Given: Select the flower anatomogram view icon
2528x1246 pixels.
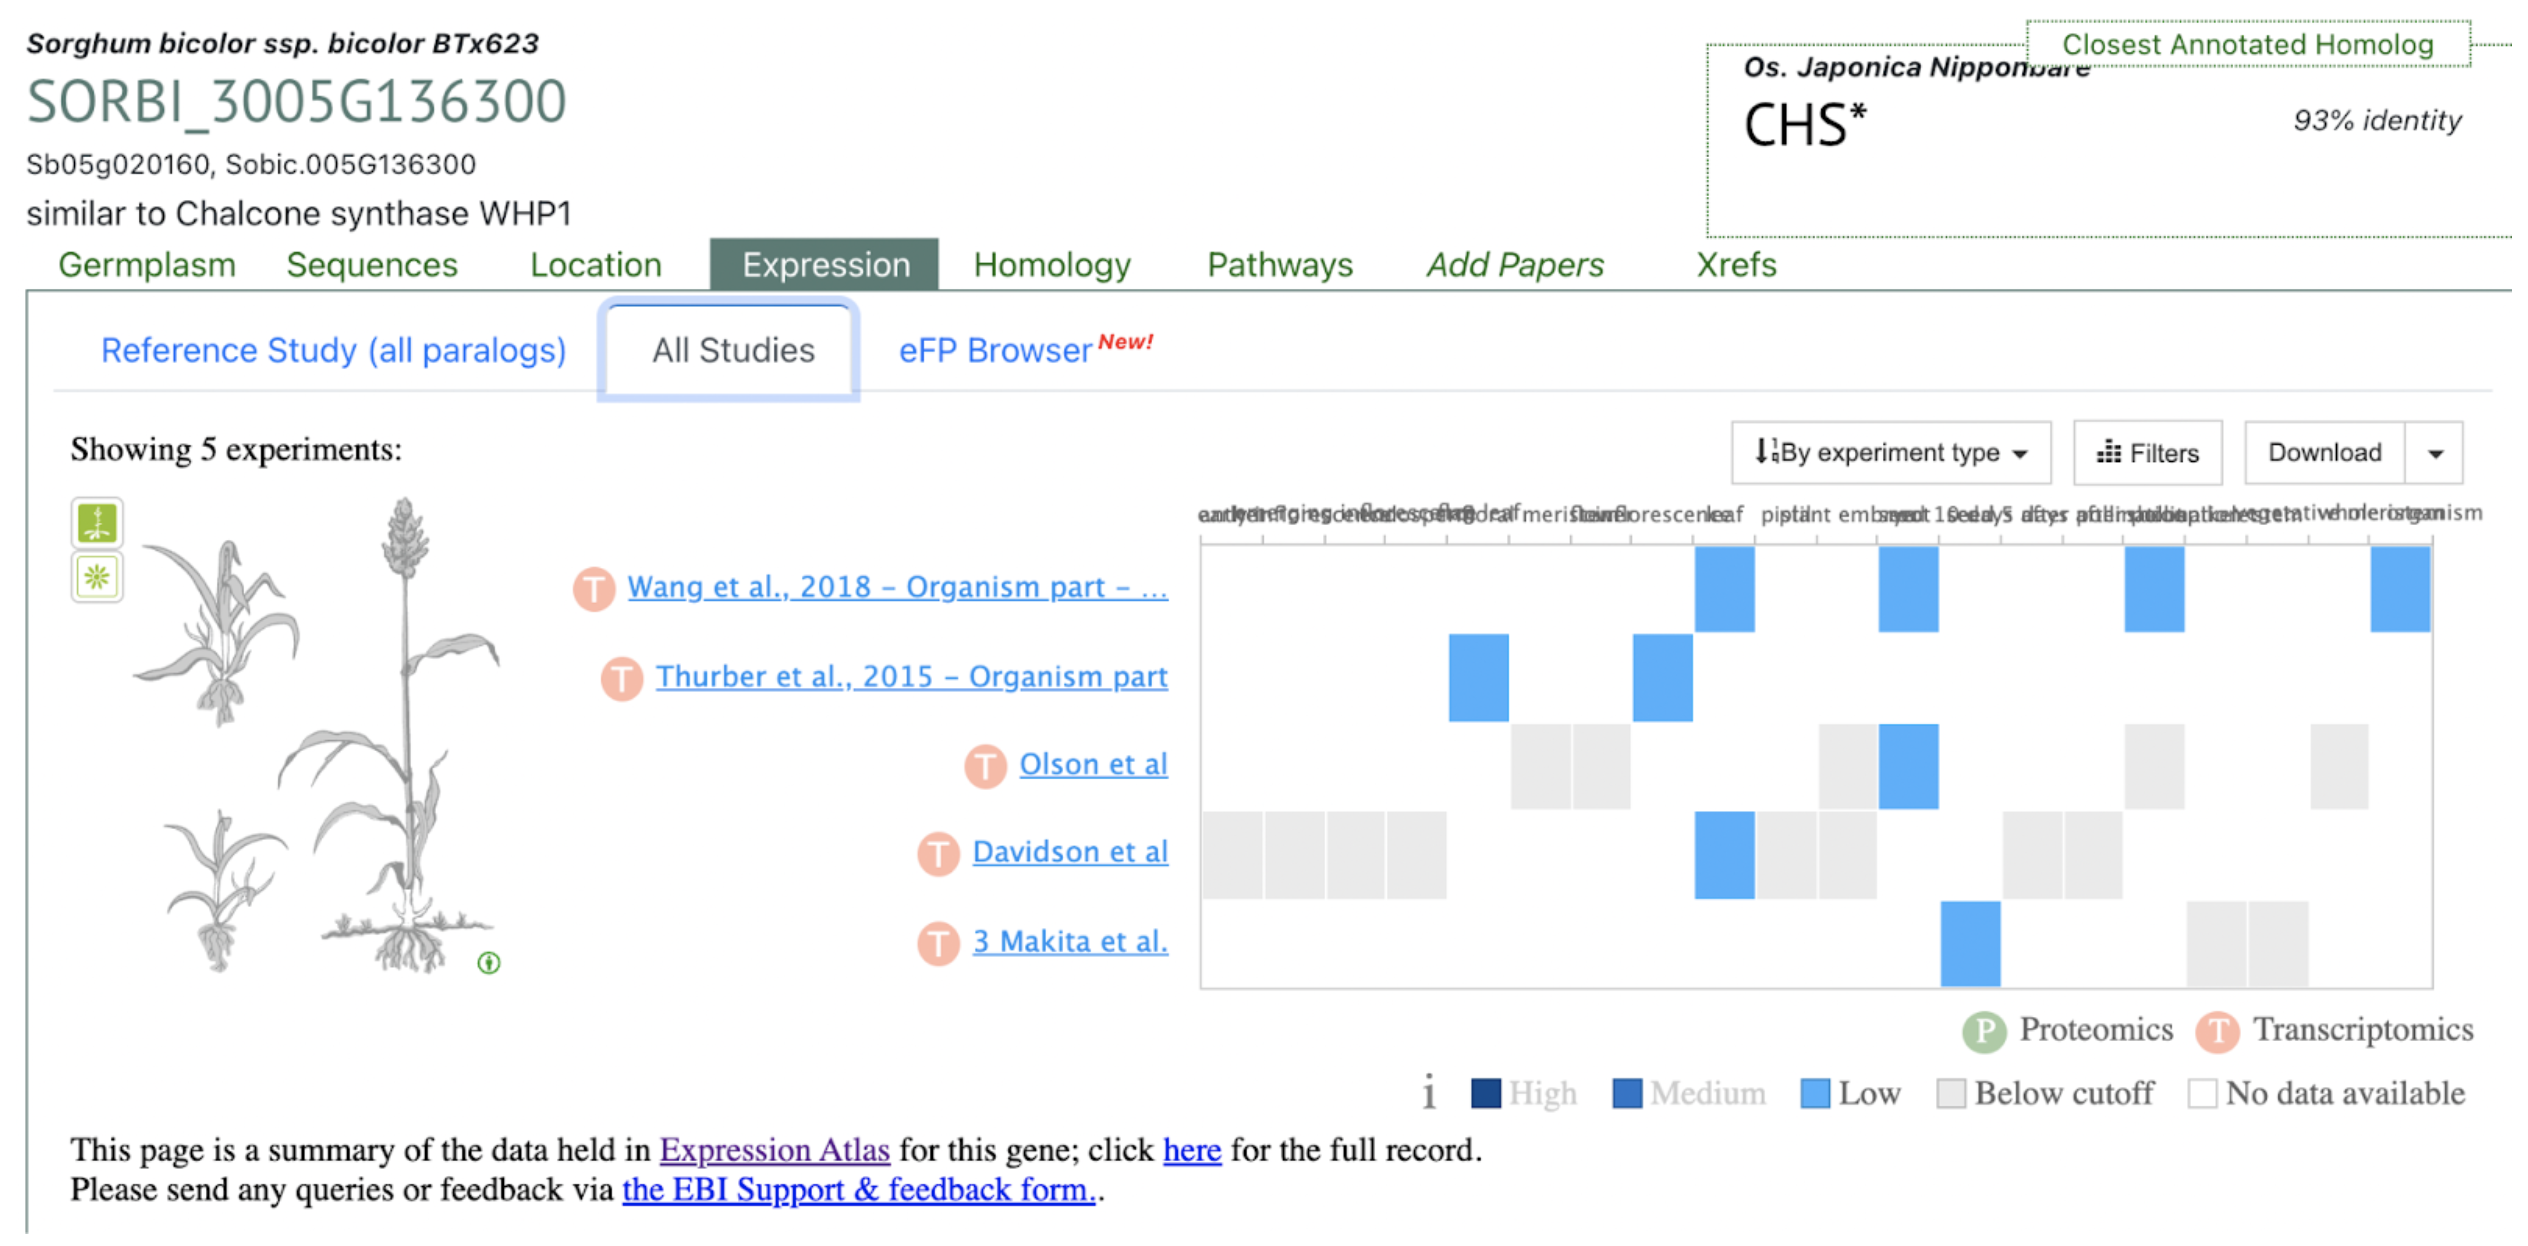Looking at the screenshot, I should click(97, 577).
